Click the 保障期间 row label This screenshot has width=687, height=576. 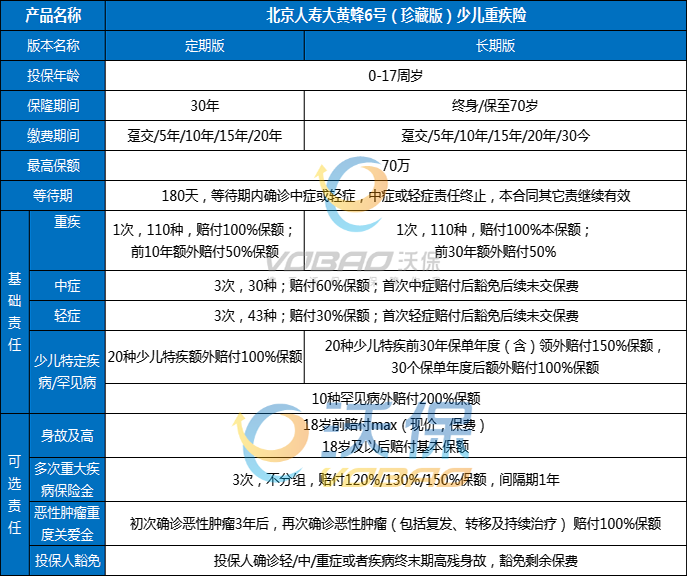coord(53,106)
